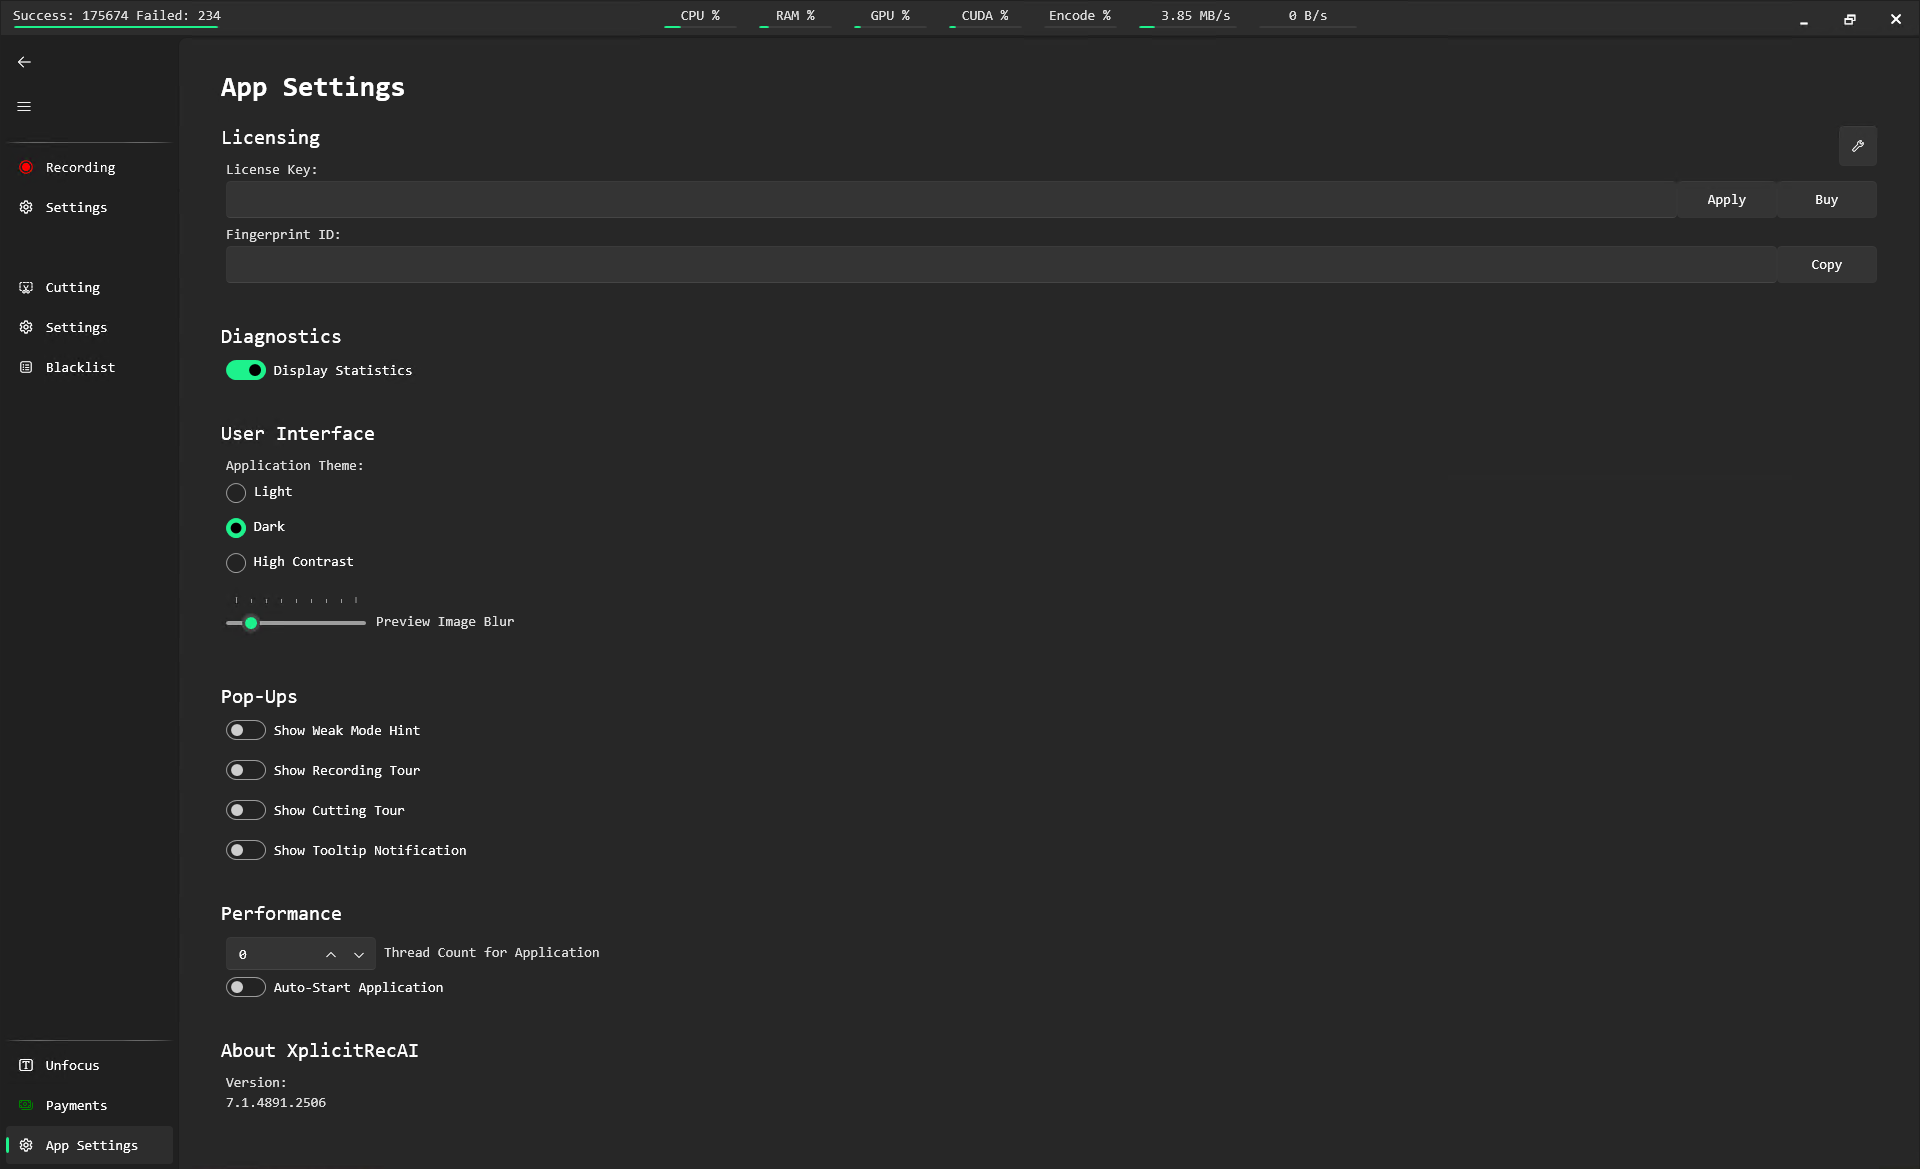Viewport: 1920px width, 1169px height.
Task: Select App Settings in the sidebar
Action: point(92,1145)
